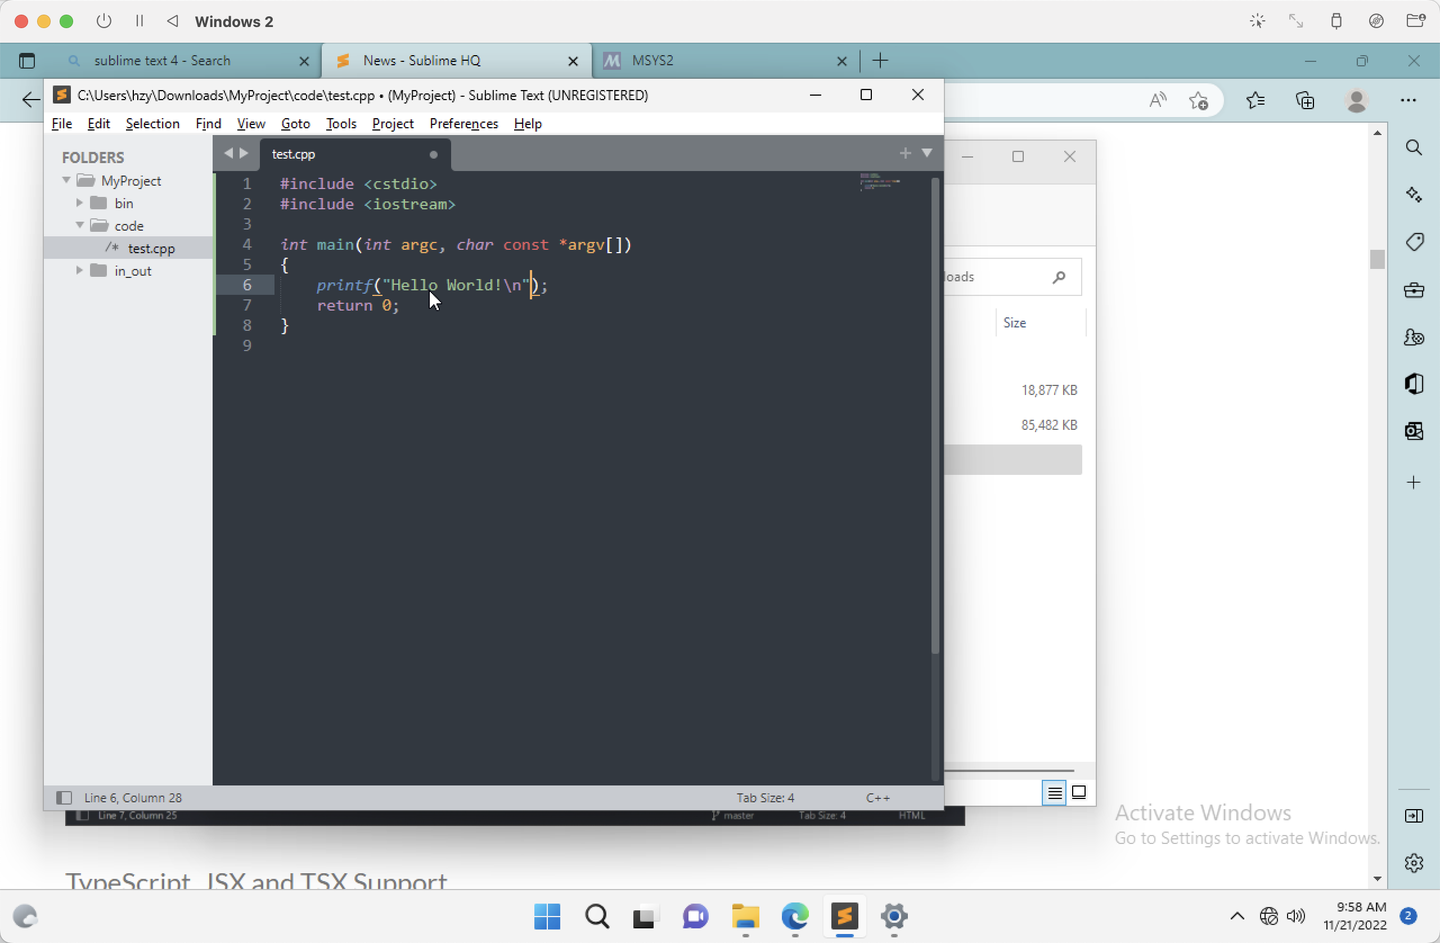Collapse the code folder in the sidebar
The height and width of the screenshot is (943, 1440).
tap(80, 225)
